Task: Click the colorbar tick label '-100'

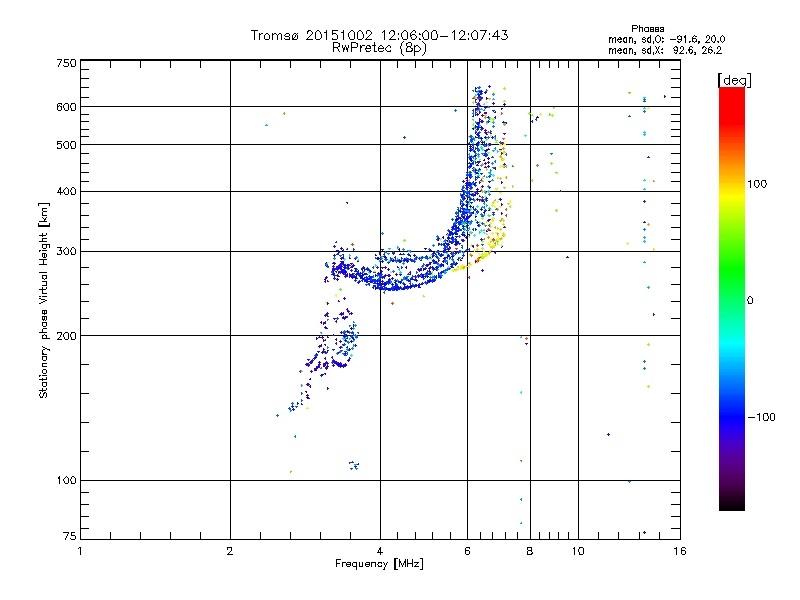Action: click(762, 417)
